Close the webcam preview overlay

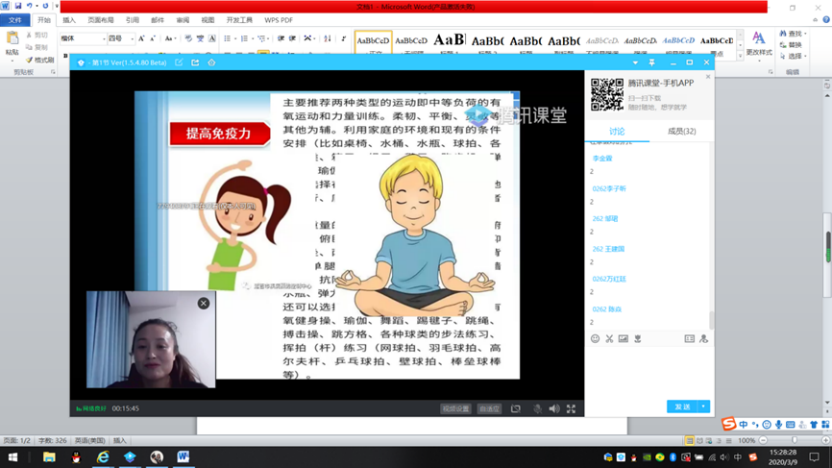pos(203,303)
